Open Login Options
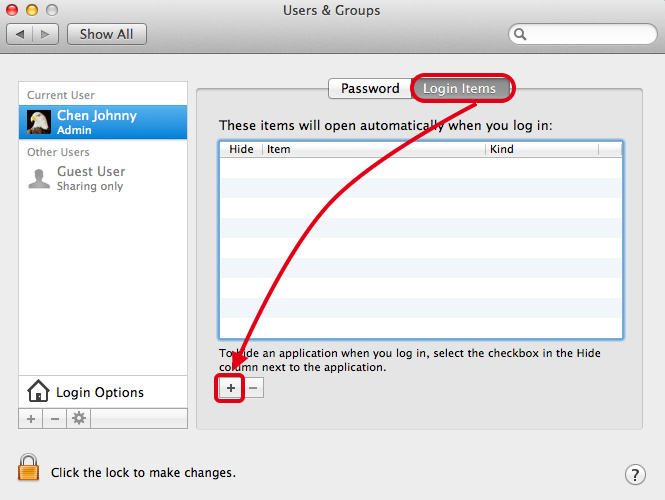The width and height of the screenshot is (665, 500). click(103, 392)
